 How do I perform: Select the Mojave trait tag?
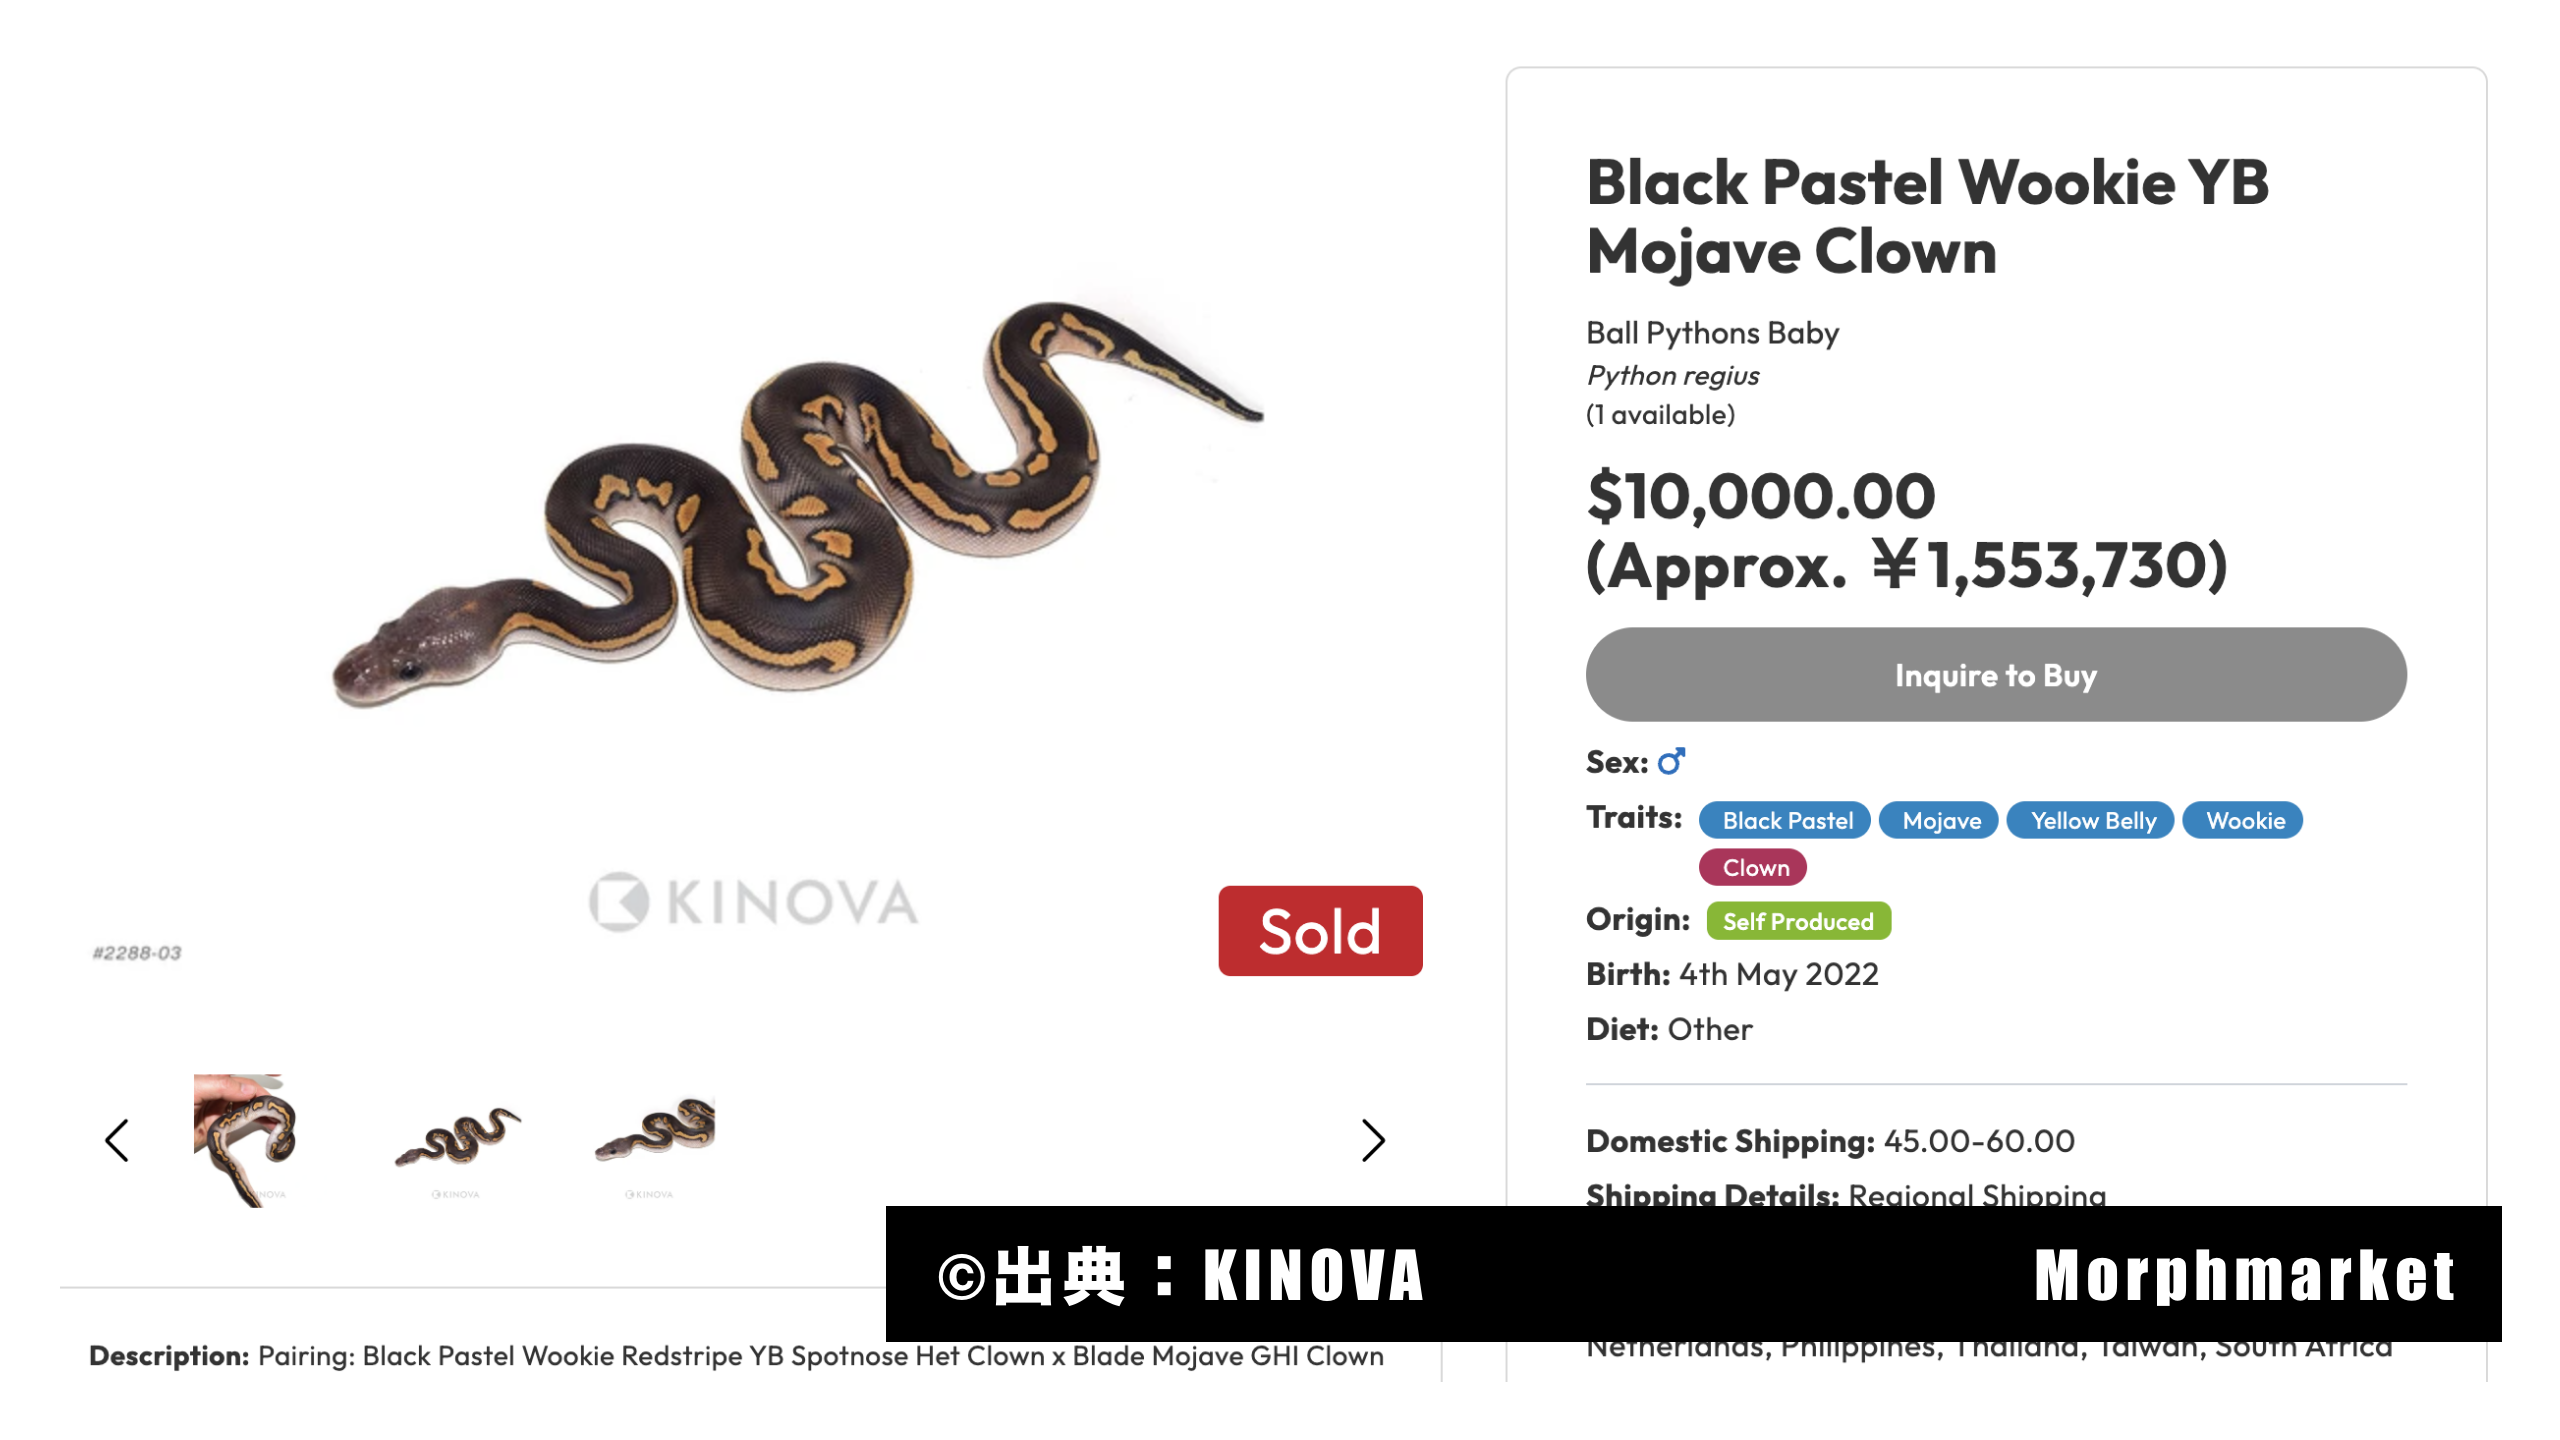[1940, 820]
